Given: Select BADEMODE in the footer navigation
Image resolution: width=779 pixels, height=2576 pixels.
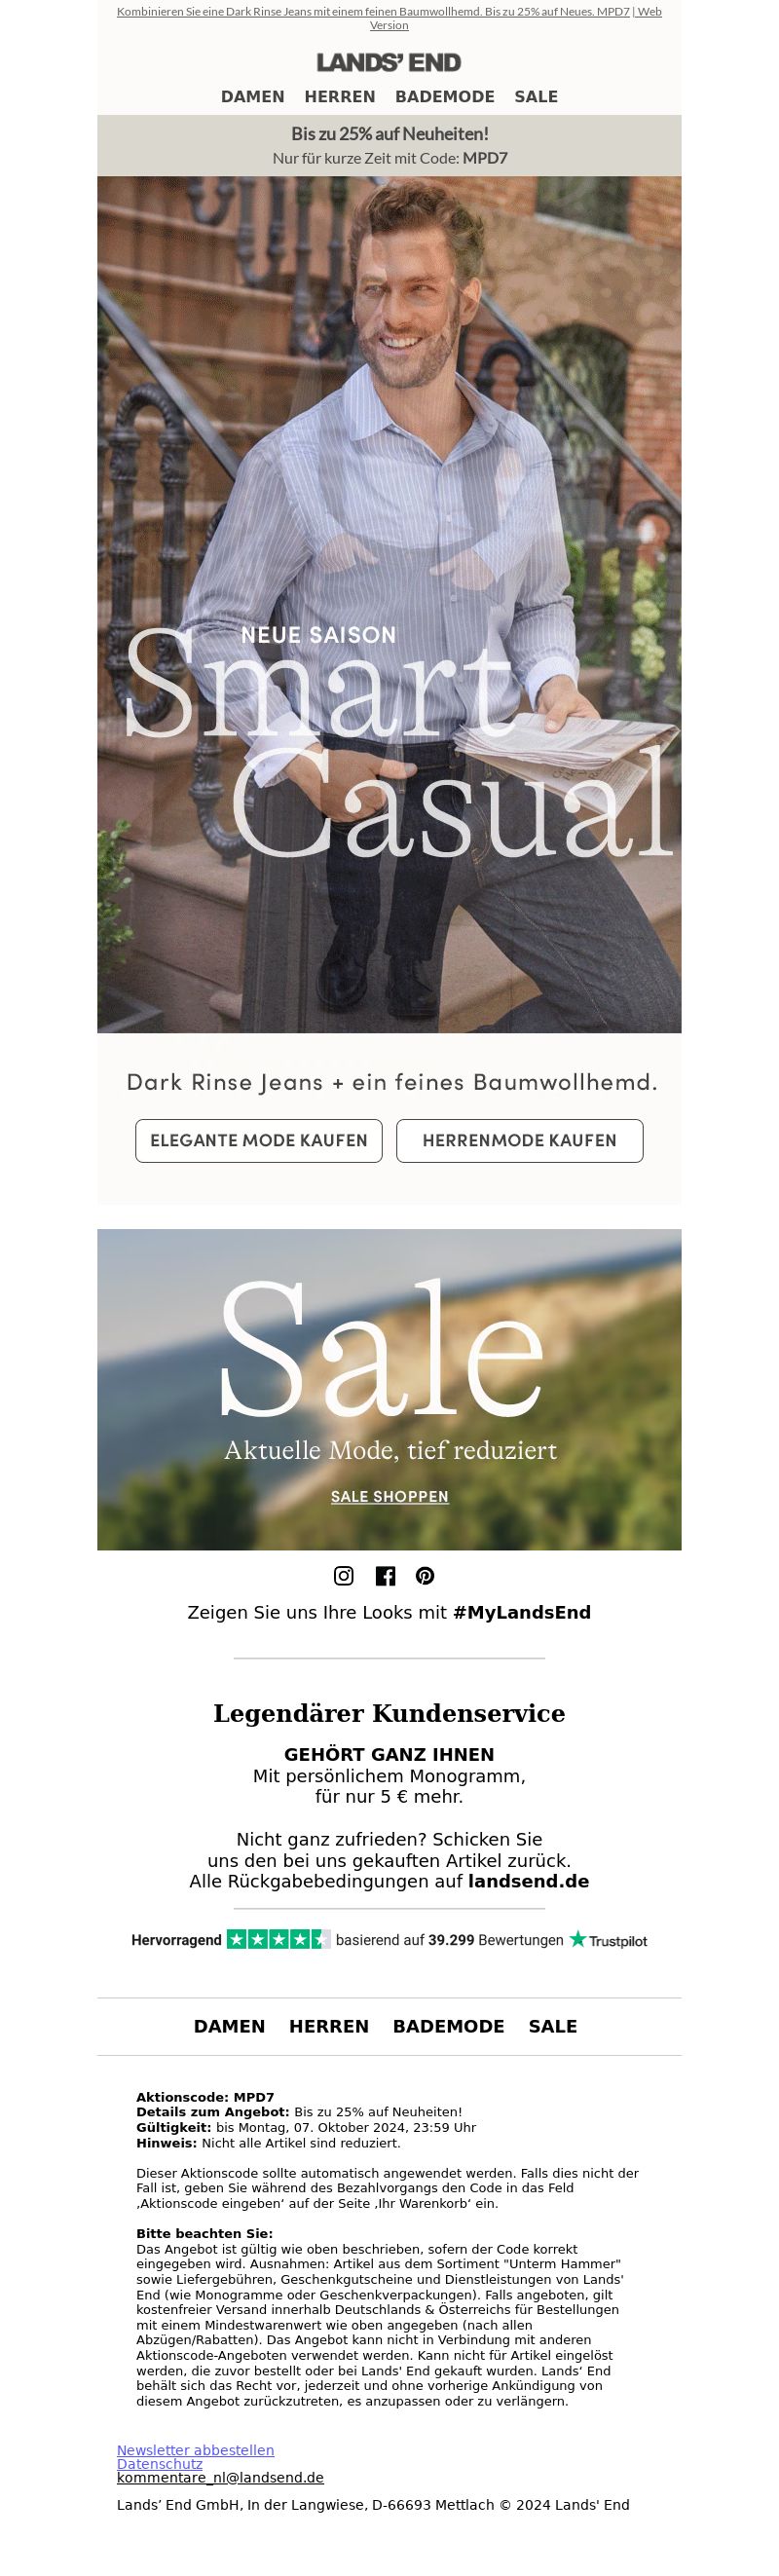Looking at the screenshot, I should coord(448,2026).
